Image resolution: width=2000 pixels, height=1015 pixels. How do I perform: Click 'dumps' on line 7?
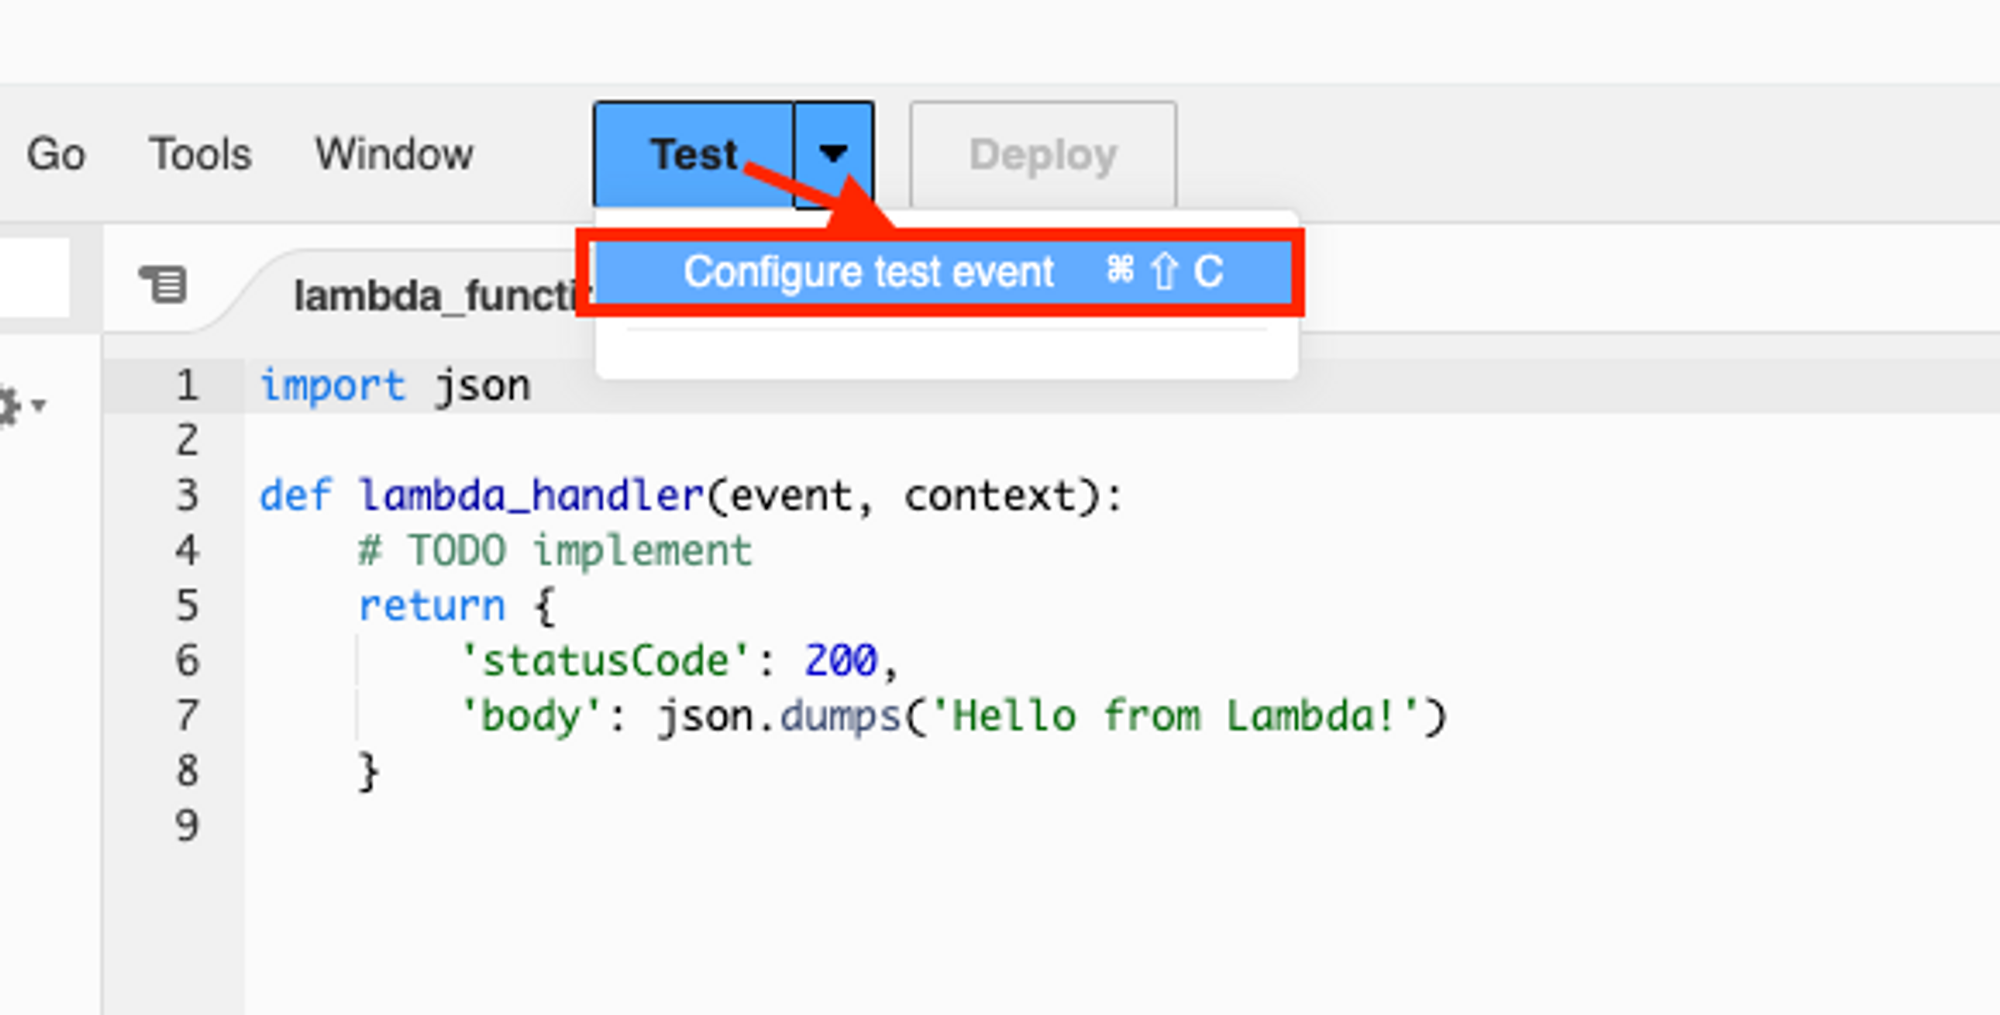(x=840, y=716)
